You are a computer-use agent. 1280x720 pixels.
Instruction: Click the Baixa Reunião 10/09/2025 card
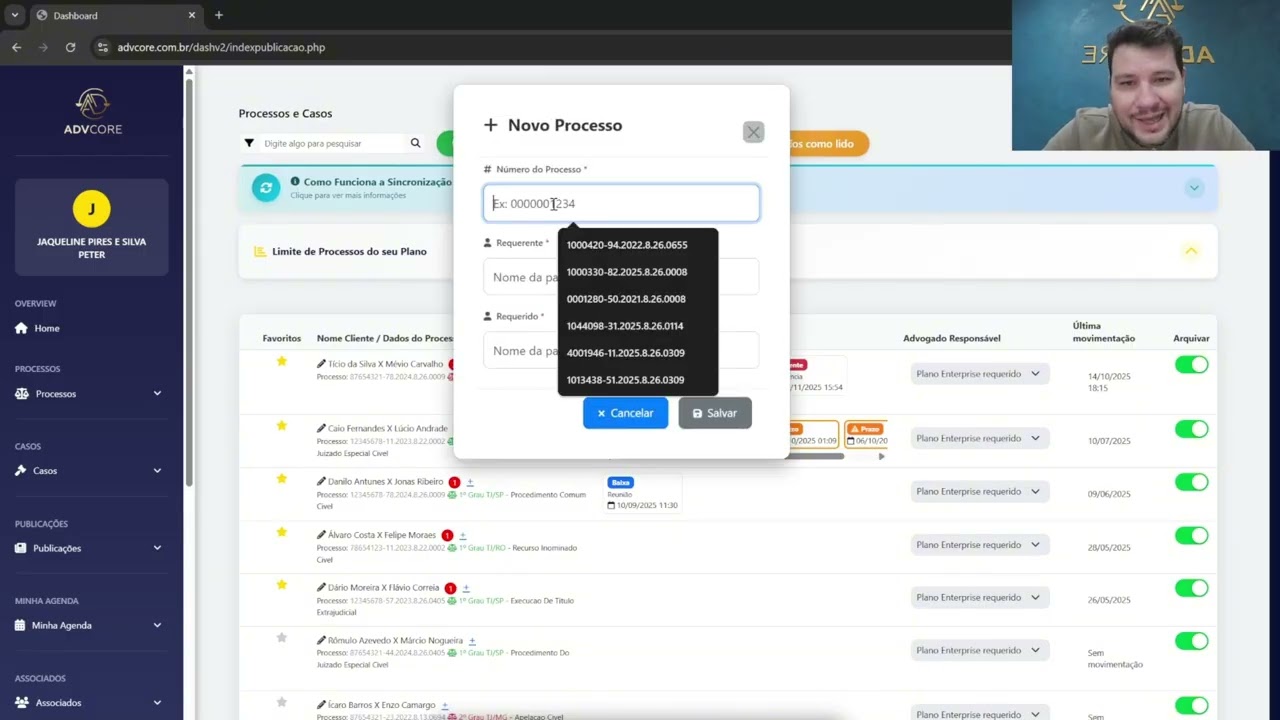[643, 493]
